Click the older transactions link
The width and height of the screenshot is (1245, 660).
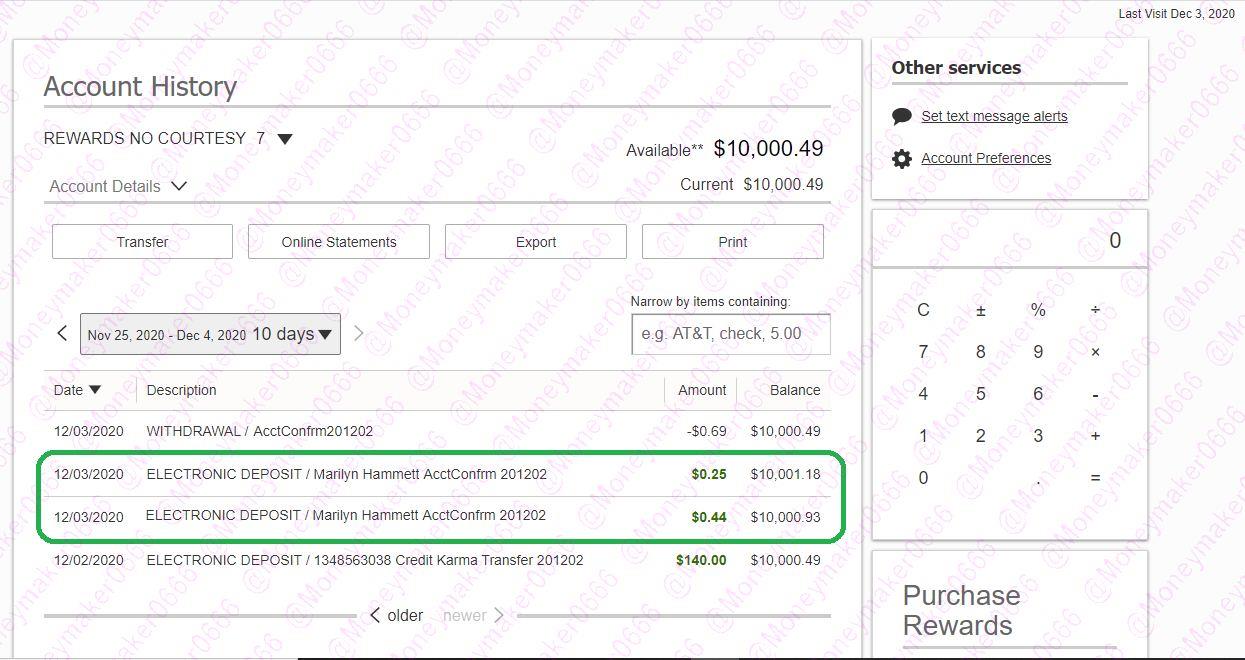click(x=397, y=616)
